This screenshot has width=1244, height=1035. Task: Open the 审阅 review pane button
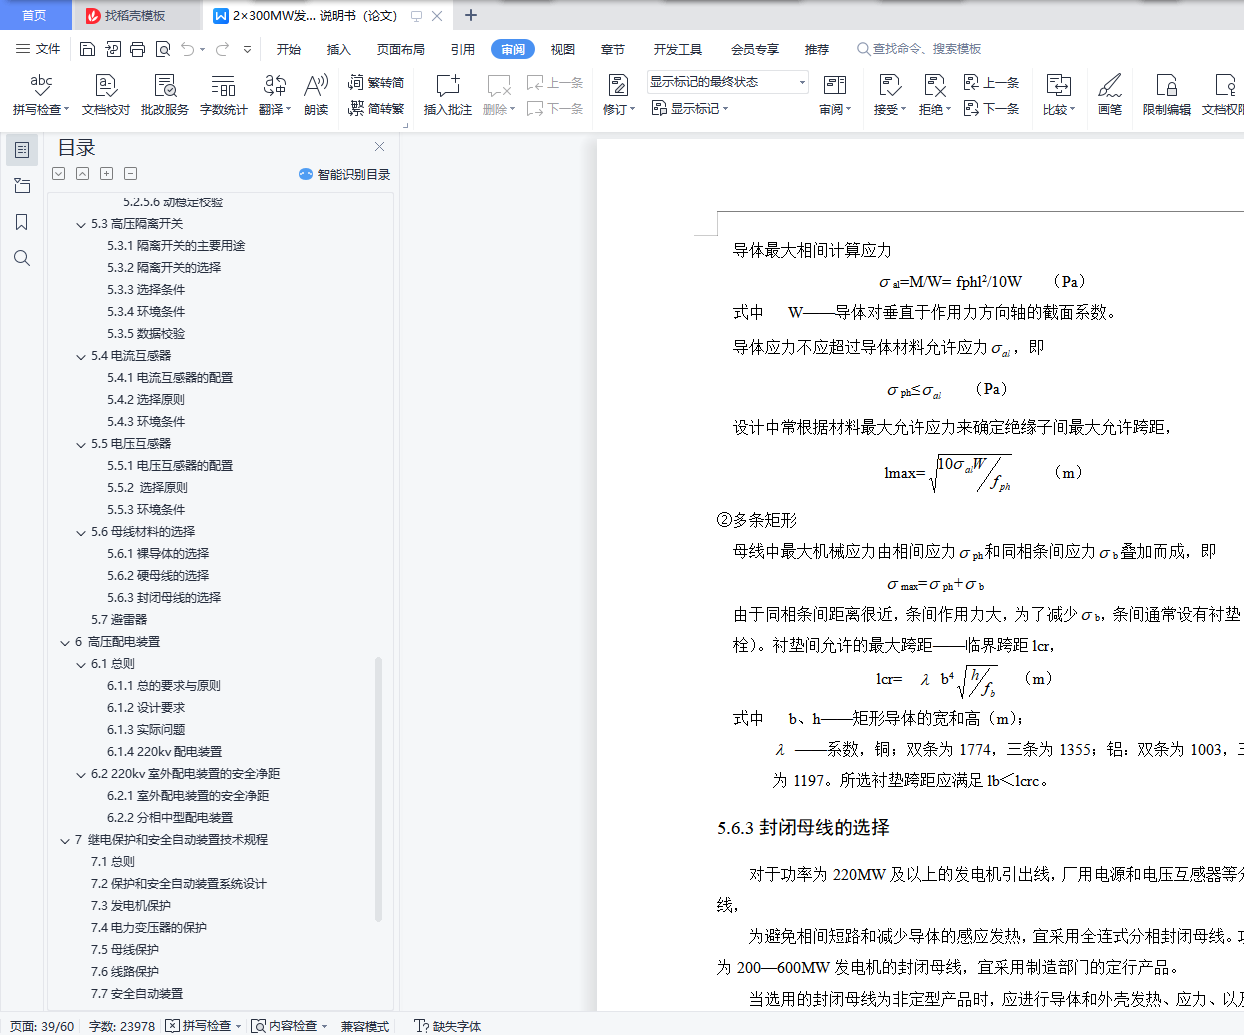(x=835, y=95)
